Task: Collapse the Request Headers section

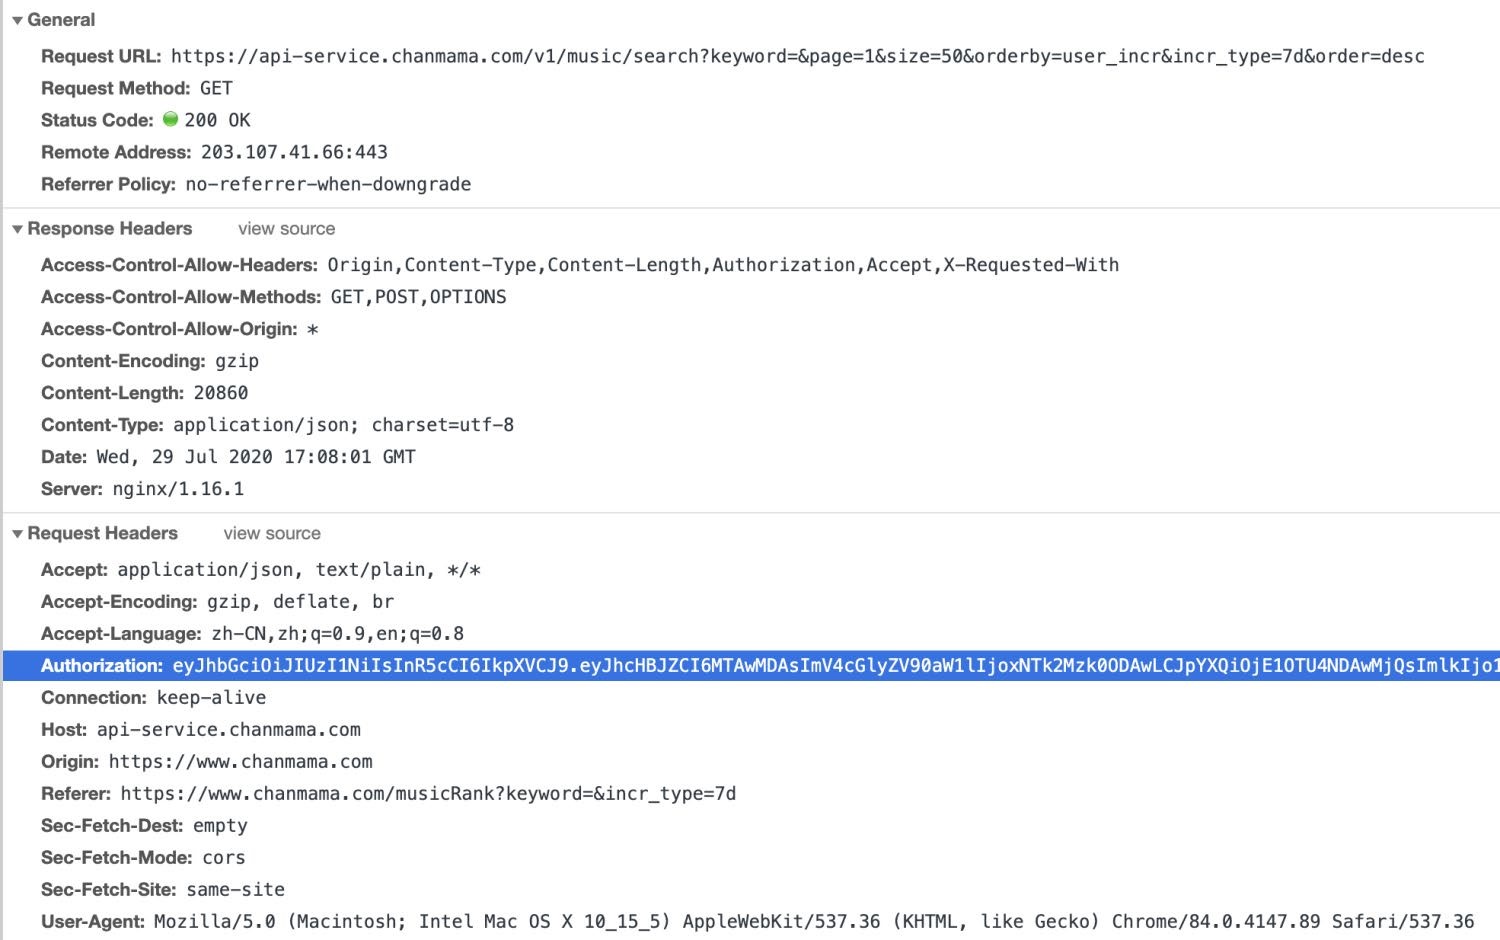Action: (x=17, y=534)
